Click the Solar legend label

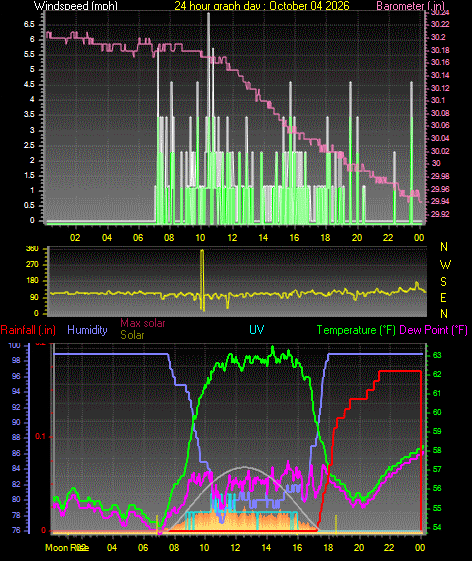click(132, 335)
